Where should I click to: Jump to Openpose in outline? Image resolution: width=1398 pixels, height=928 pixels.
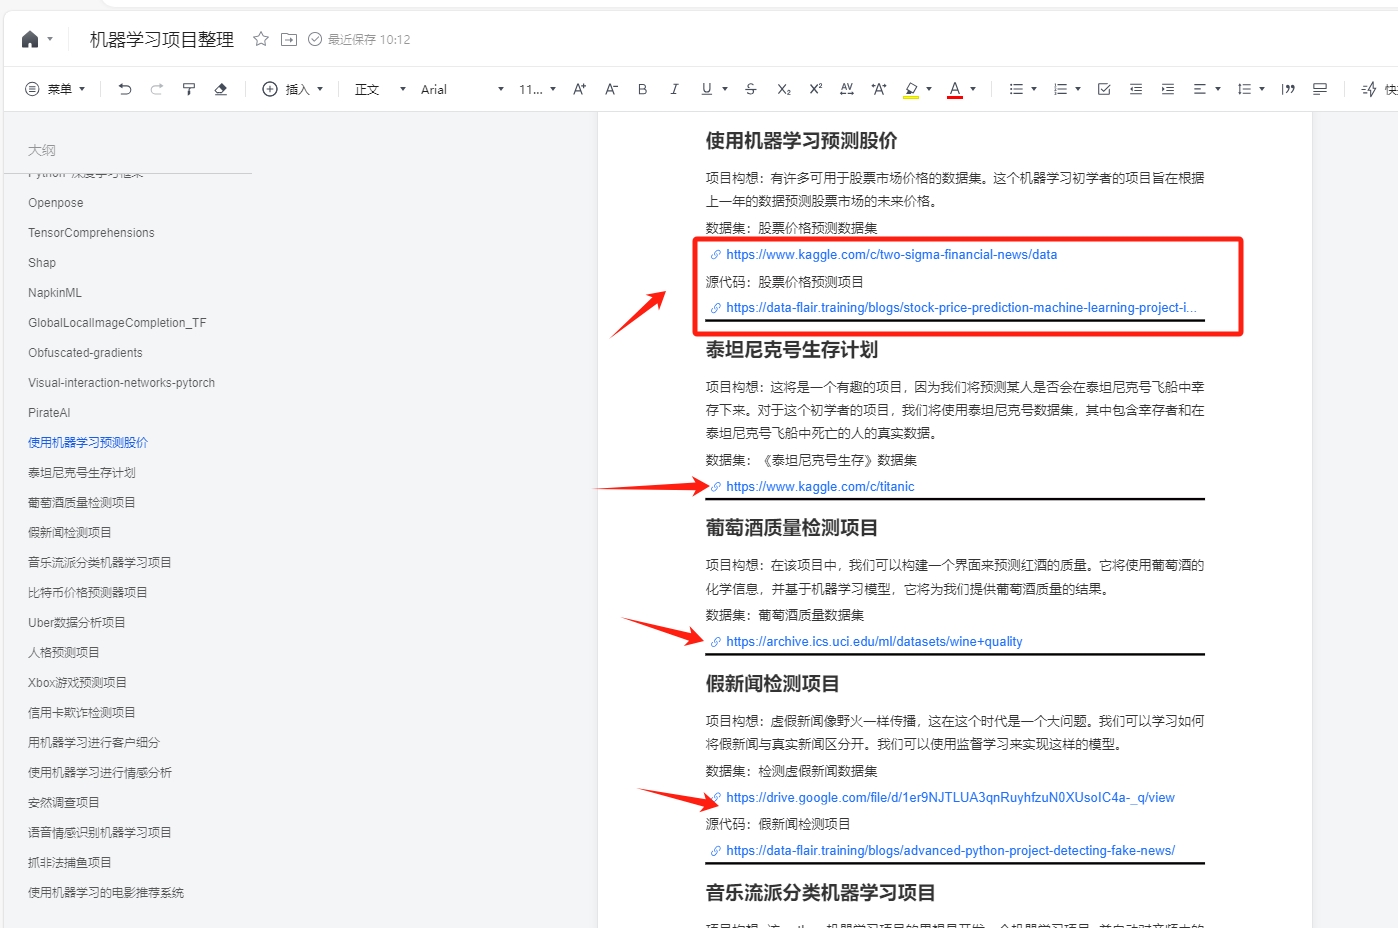[x=56, y=203]
